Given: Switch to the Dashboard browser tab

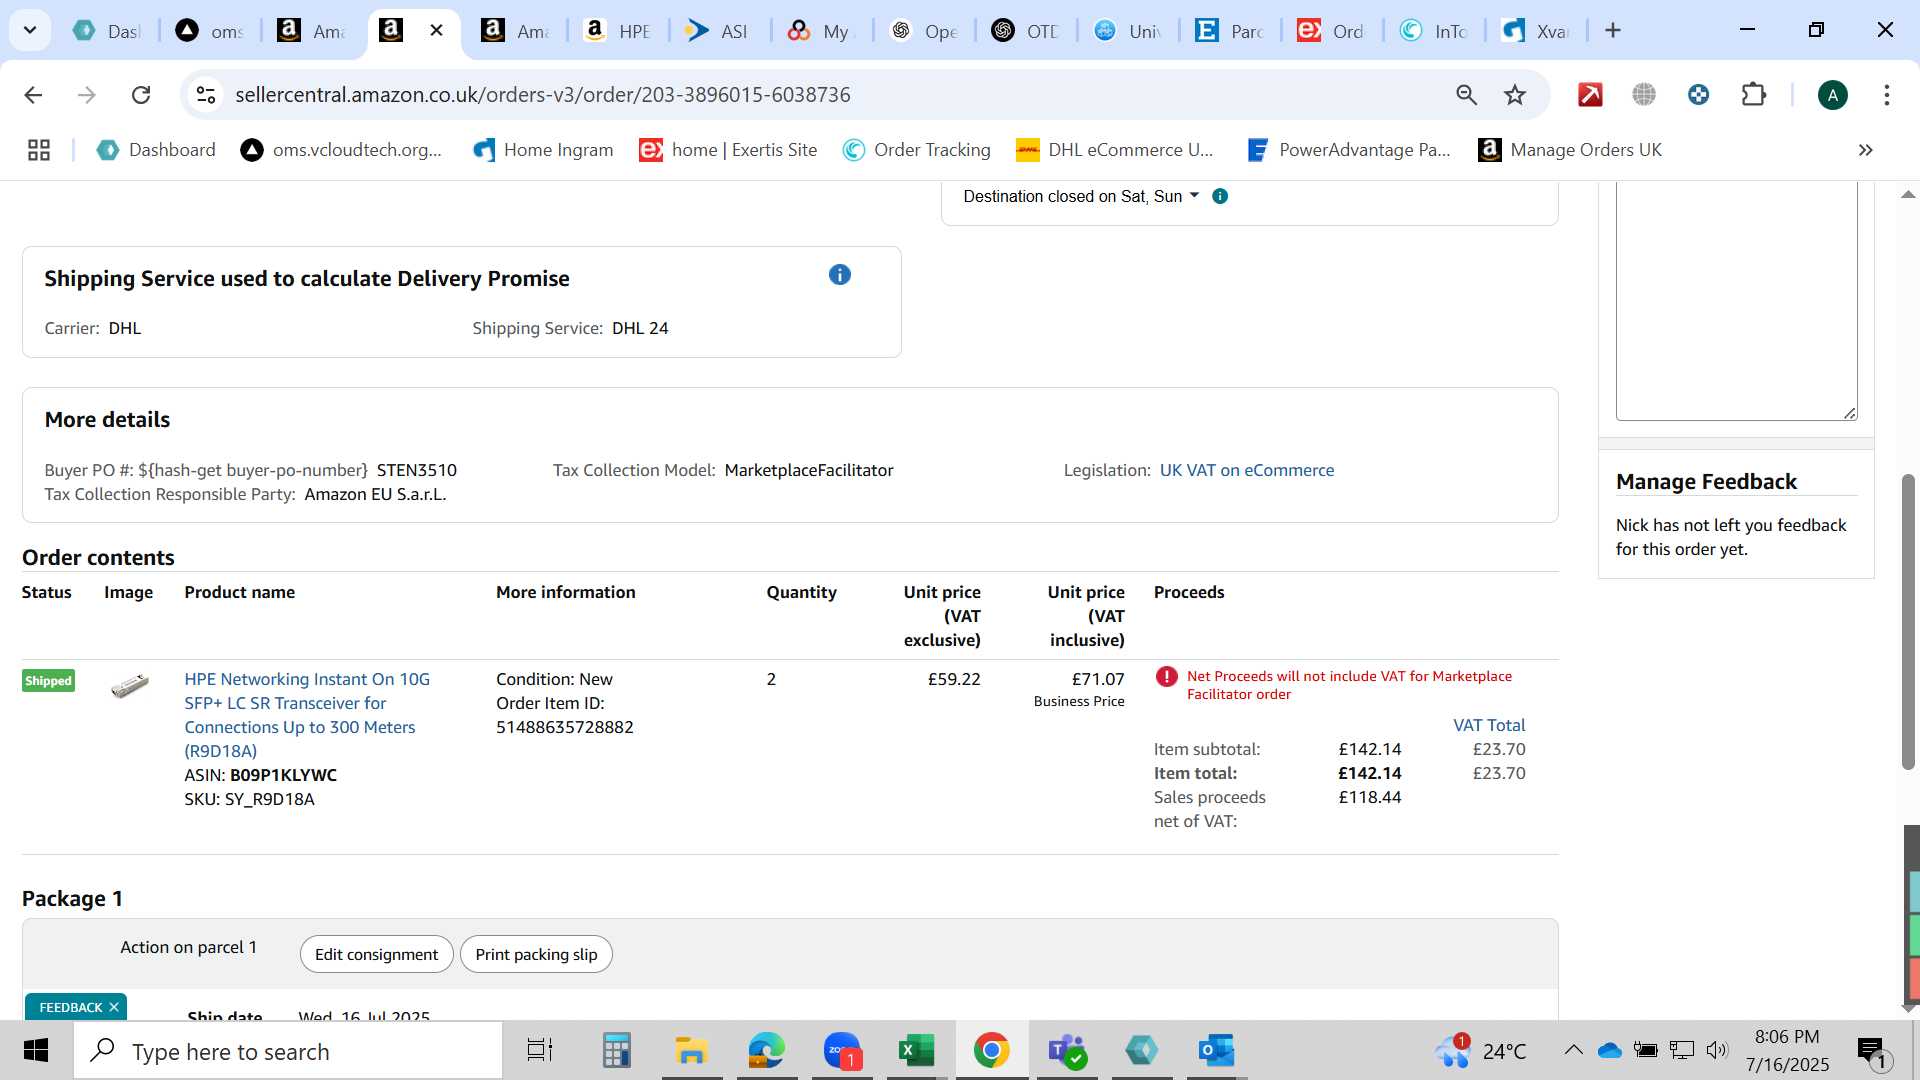Looking at the screenshot, I should [x=108, y=31].
